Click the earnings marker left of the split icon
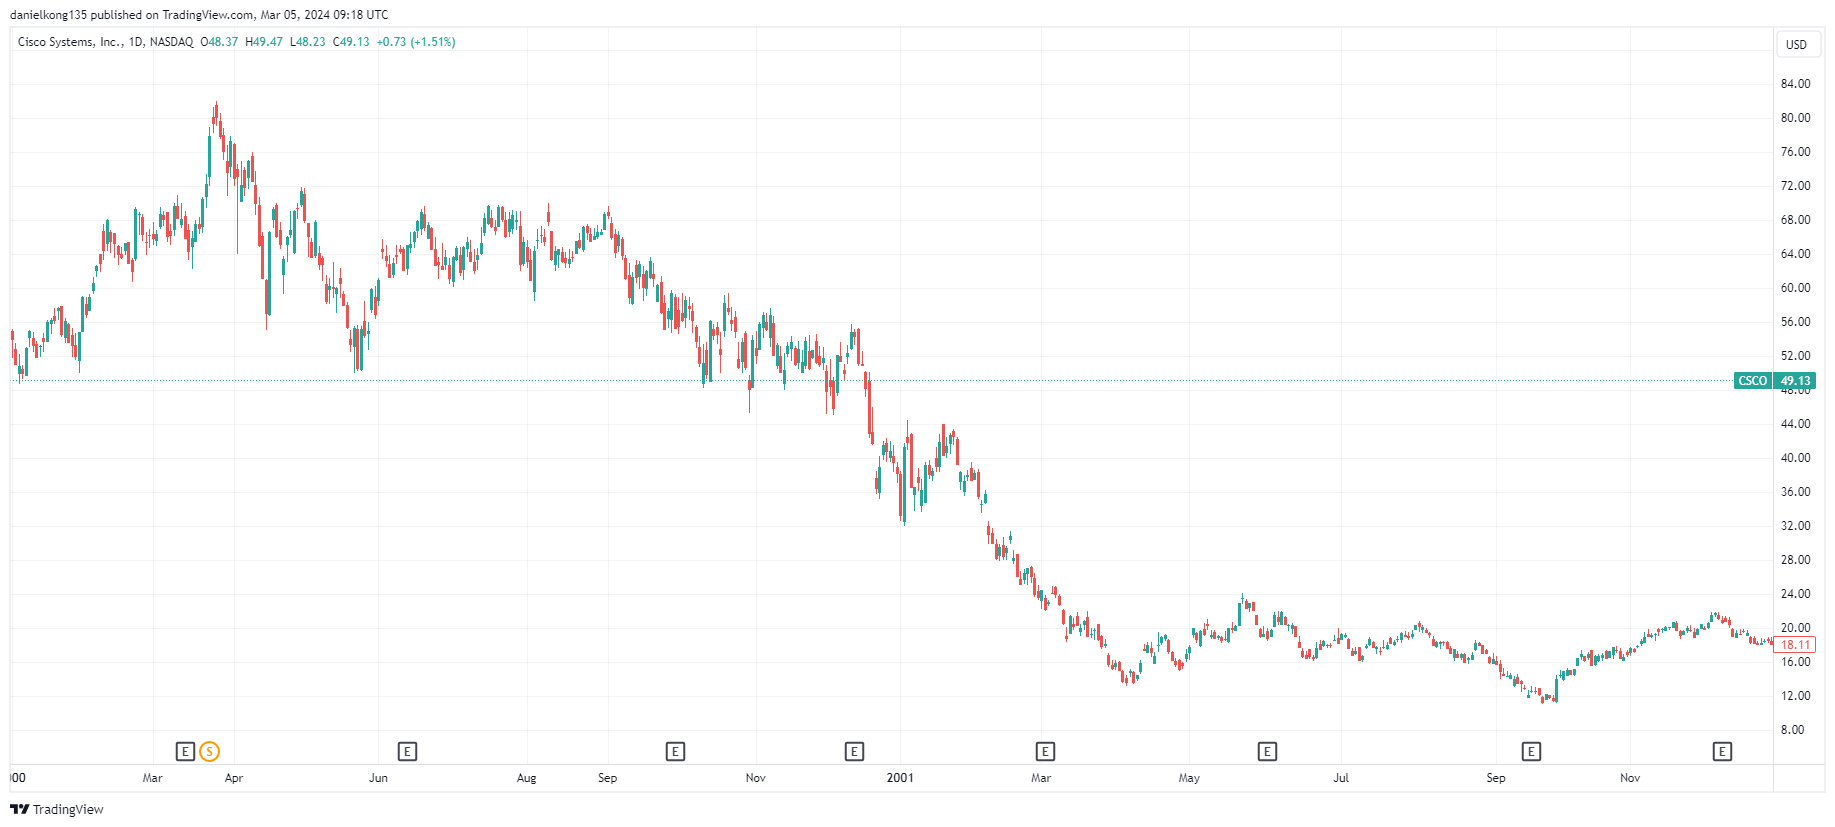Image resolution: width=1835 pixels, height=827 pixels. tap(185, 751)
